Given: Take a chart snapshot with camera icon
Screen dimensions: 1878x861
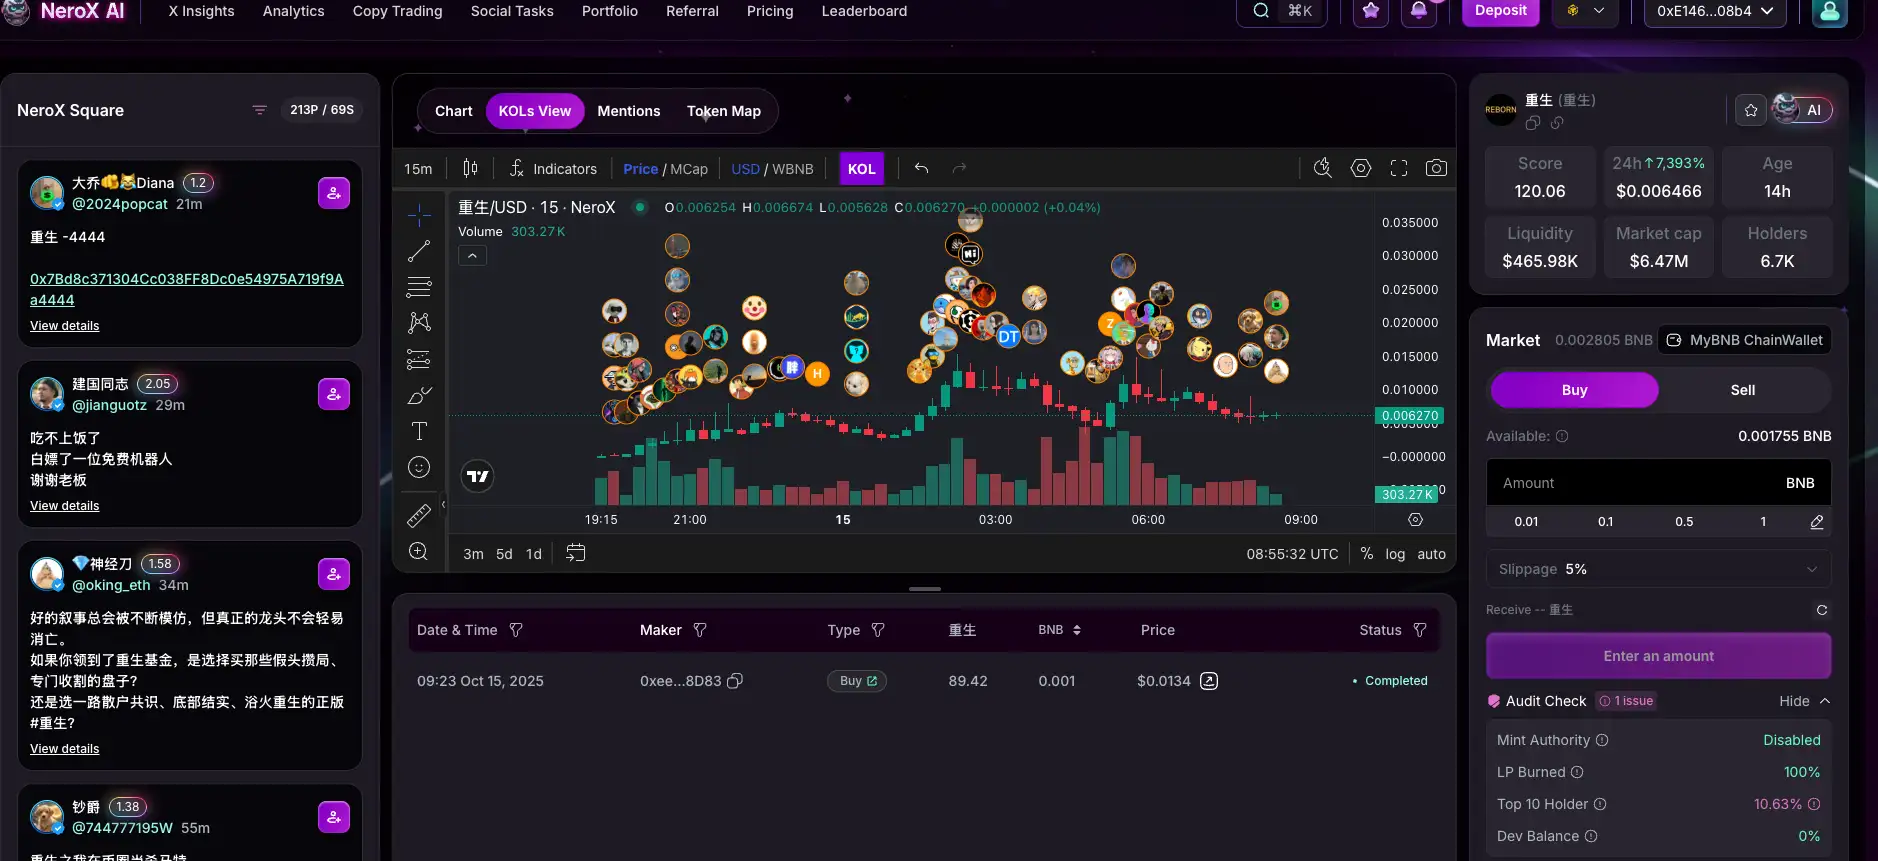Looking at the screenshot, I should (1436, 168).
